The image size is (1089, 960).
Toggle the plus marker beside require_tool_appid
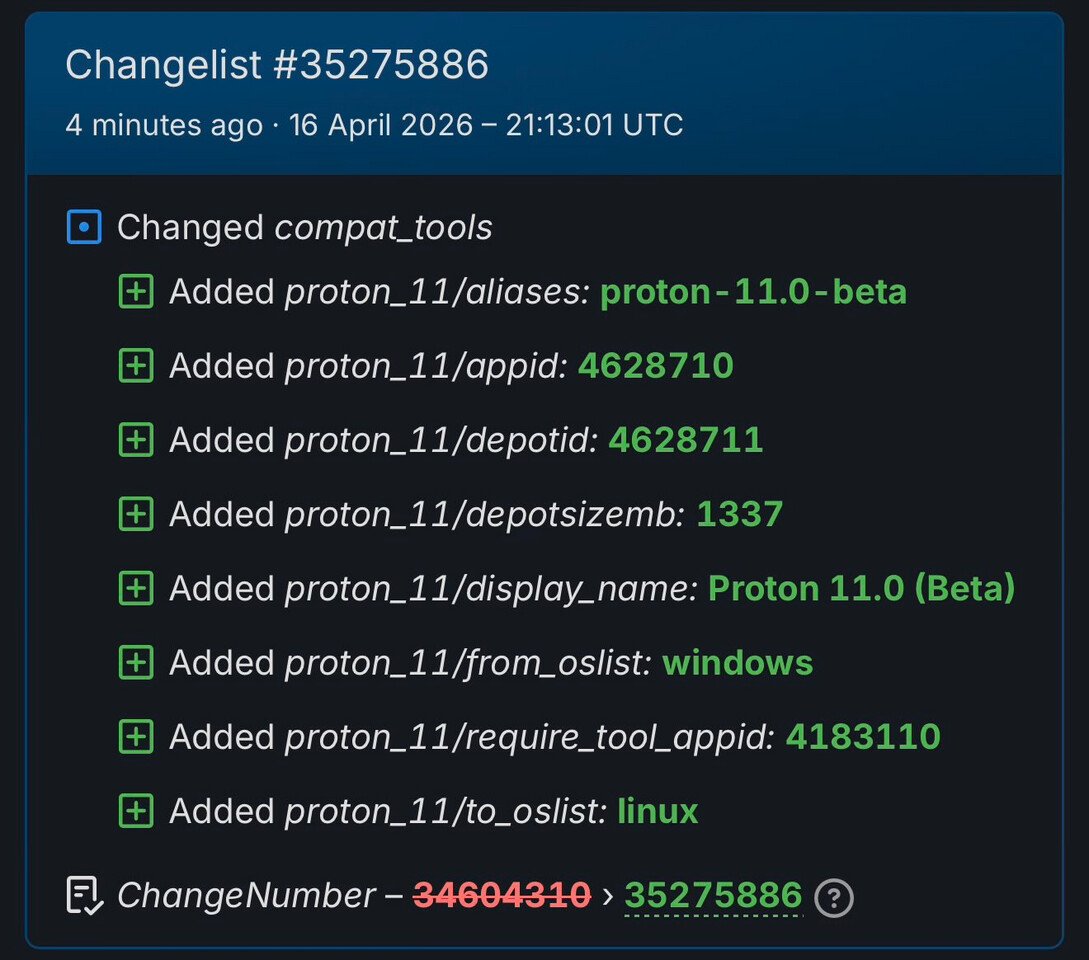[x=135, y=736]
